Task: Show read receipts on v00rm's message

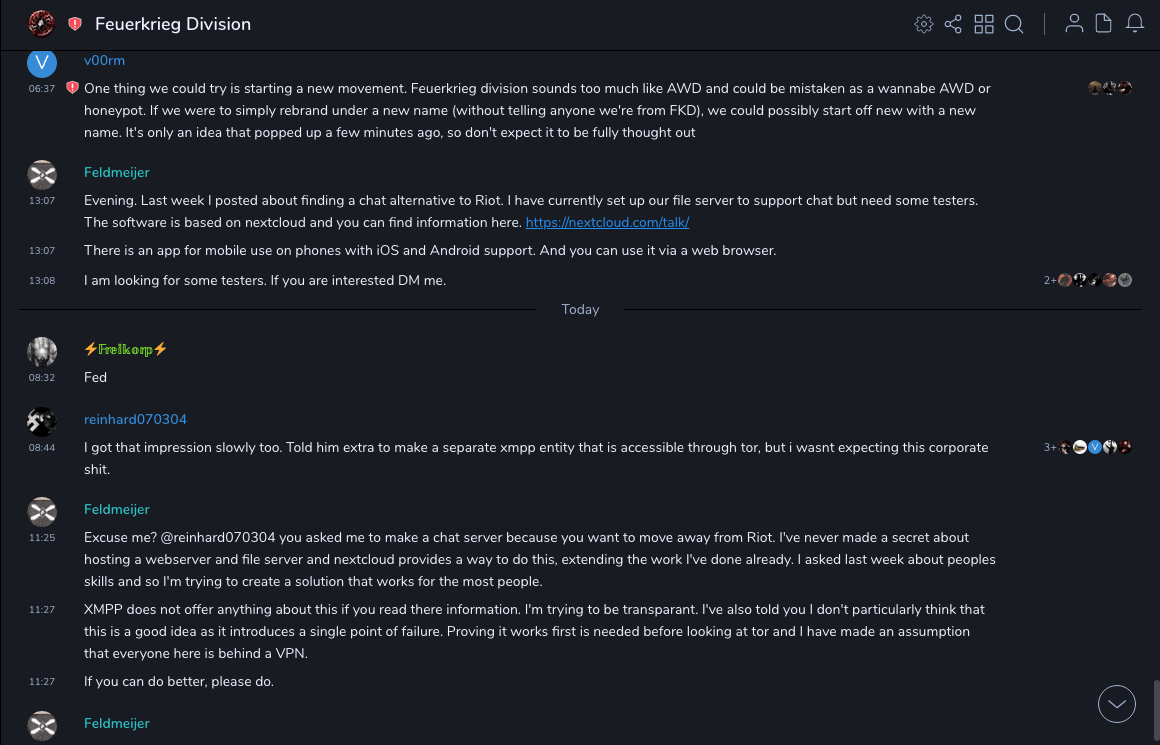Action: [1110, 88]
